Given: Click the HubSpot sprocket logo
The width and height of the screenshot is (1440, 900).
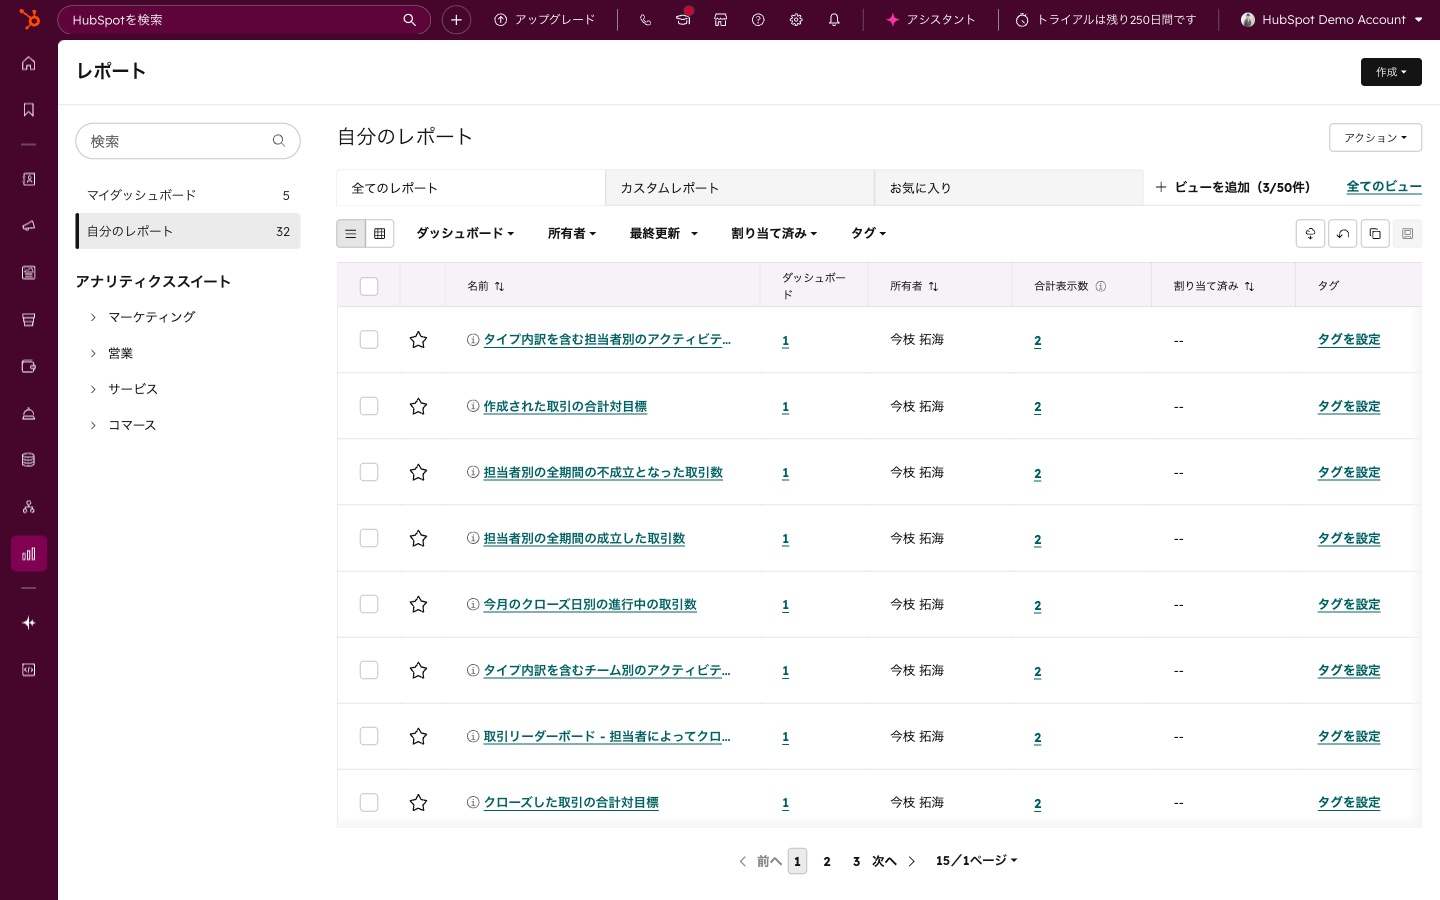Looking at the screenshot, I should tap(29, 19).
